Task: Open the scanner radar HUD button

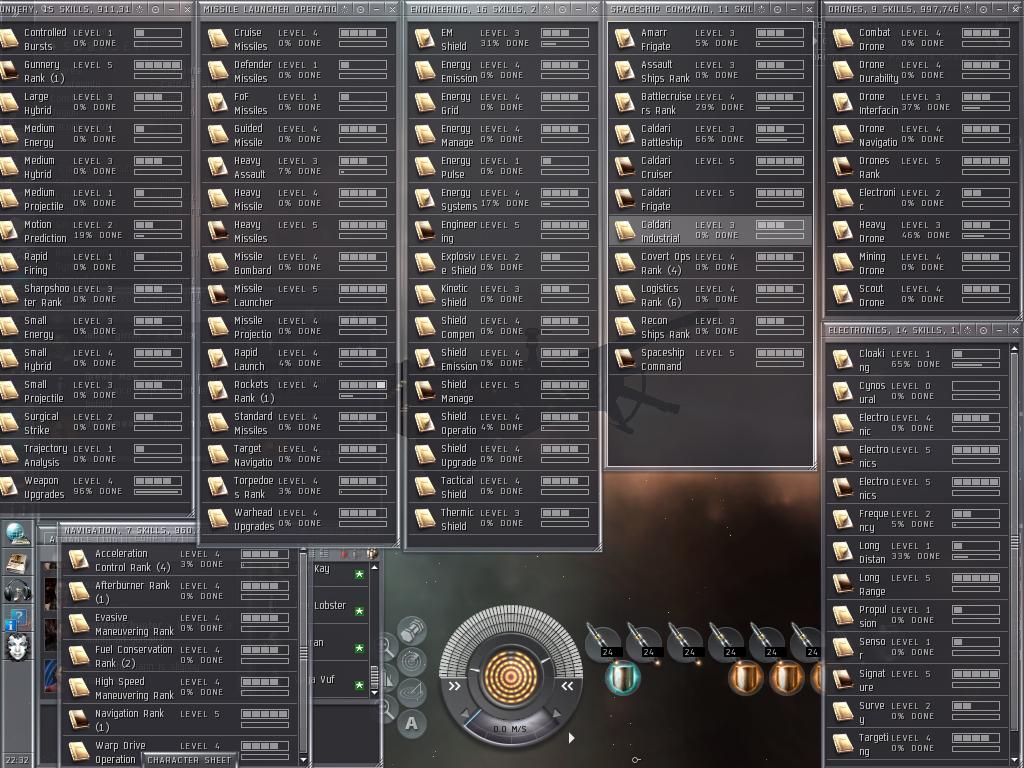Action: pyautogui.click(x=412, y=662)
